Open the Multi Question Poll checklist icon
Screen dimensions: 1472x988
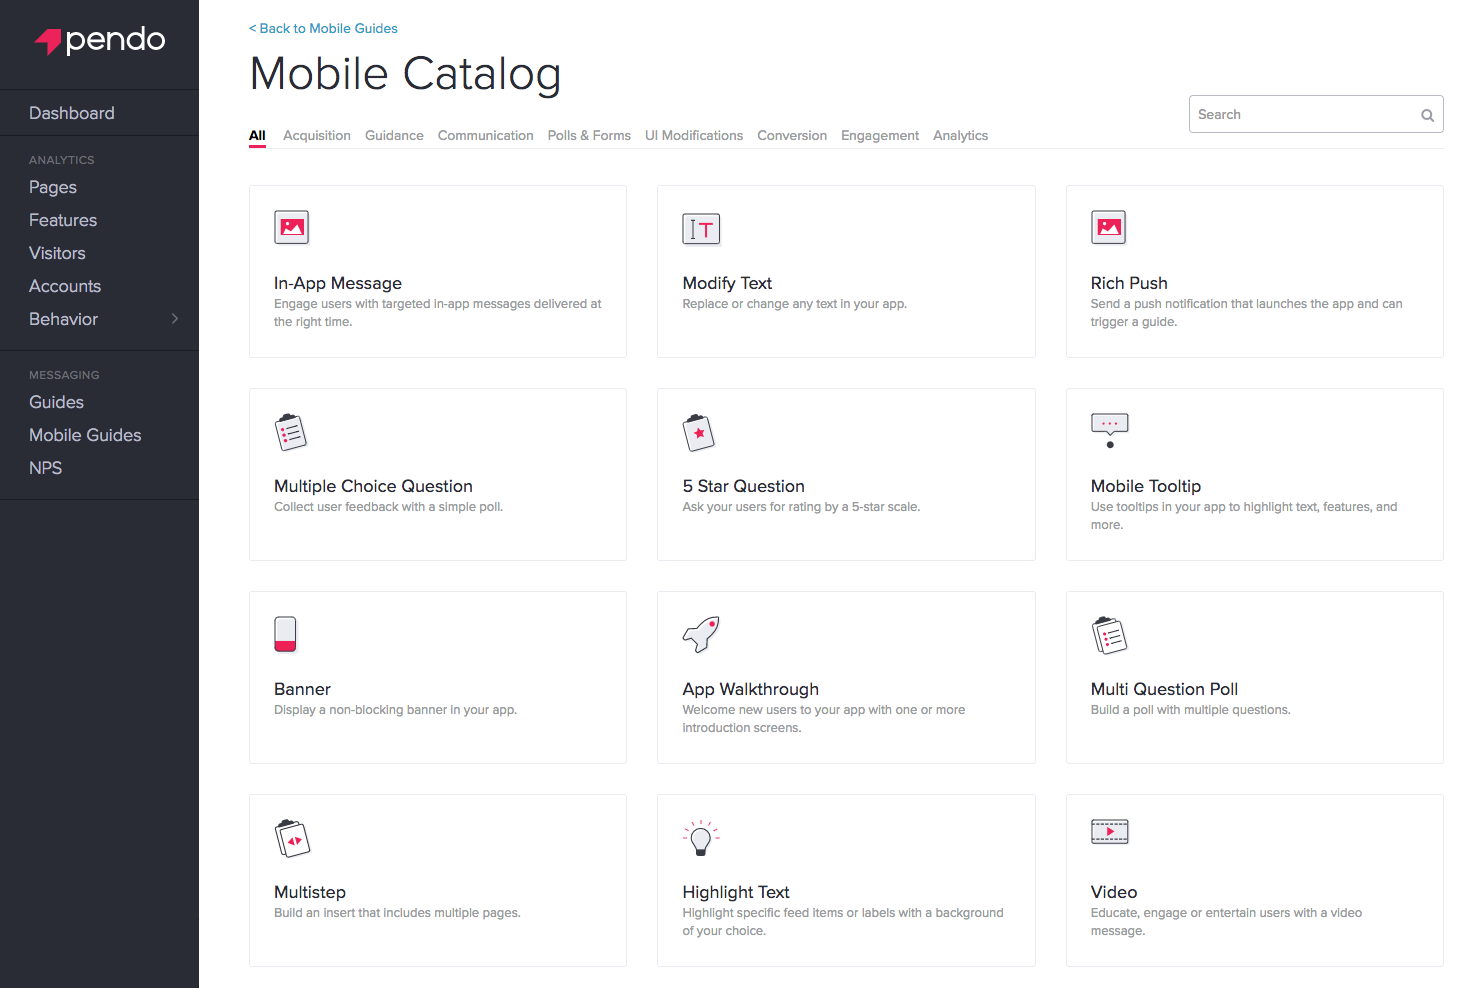pyautogui.click(x=1109, y=634)
